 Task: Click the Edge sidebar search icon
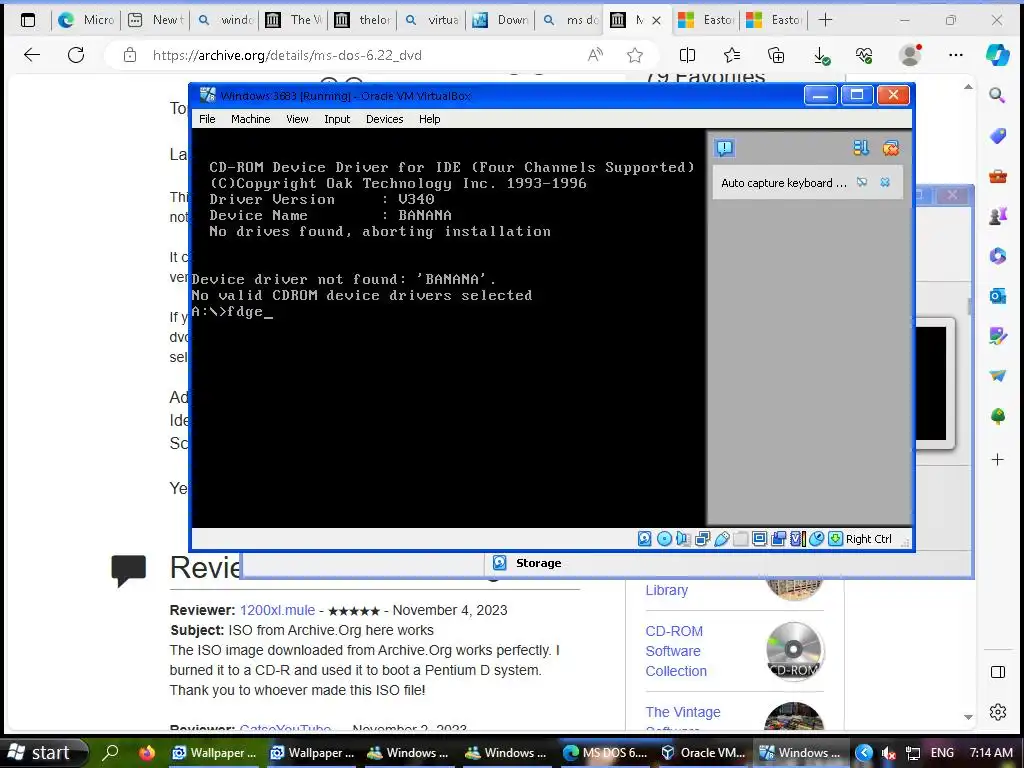997,95
